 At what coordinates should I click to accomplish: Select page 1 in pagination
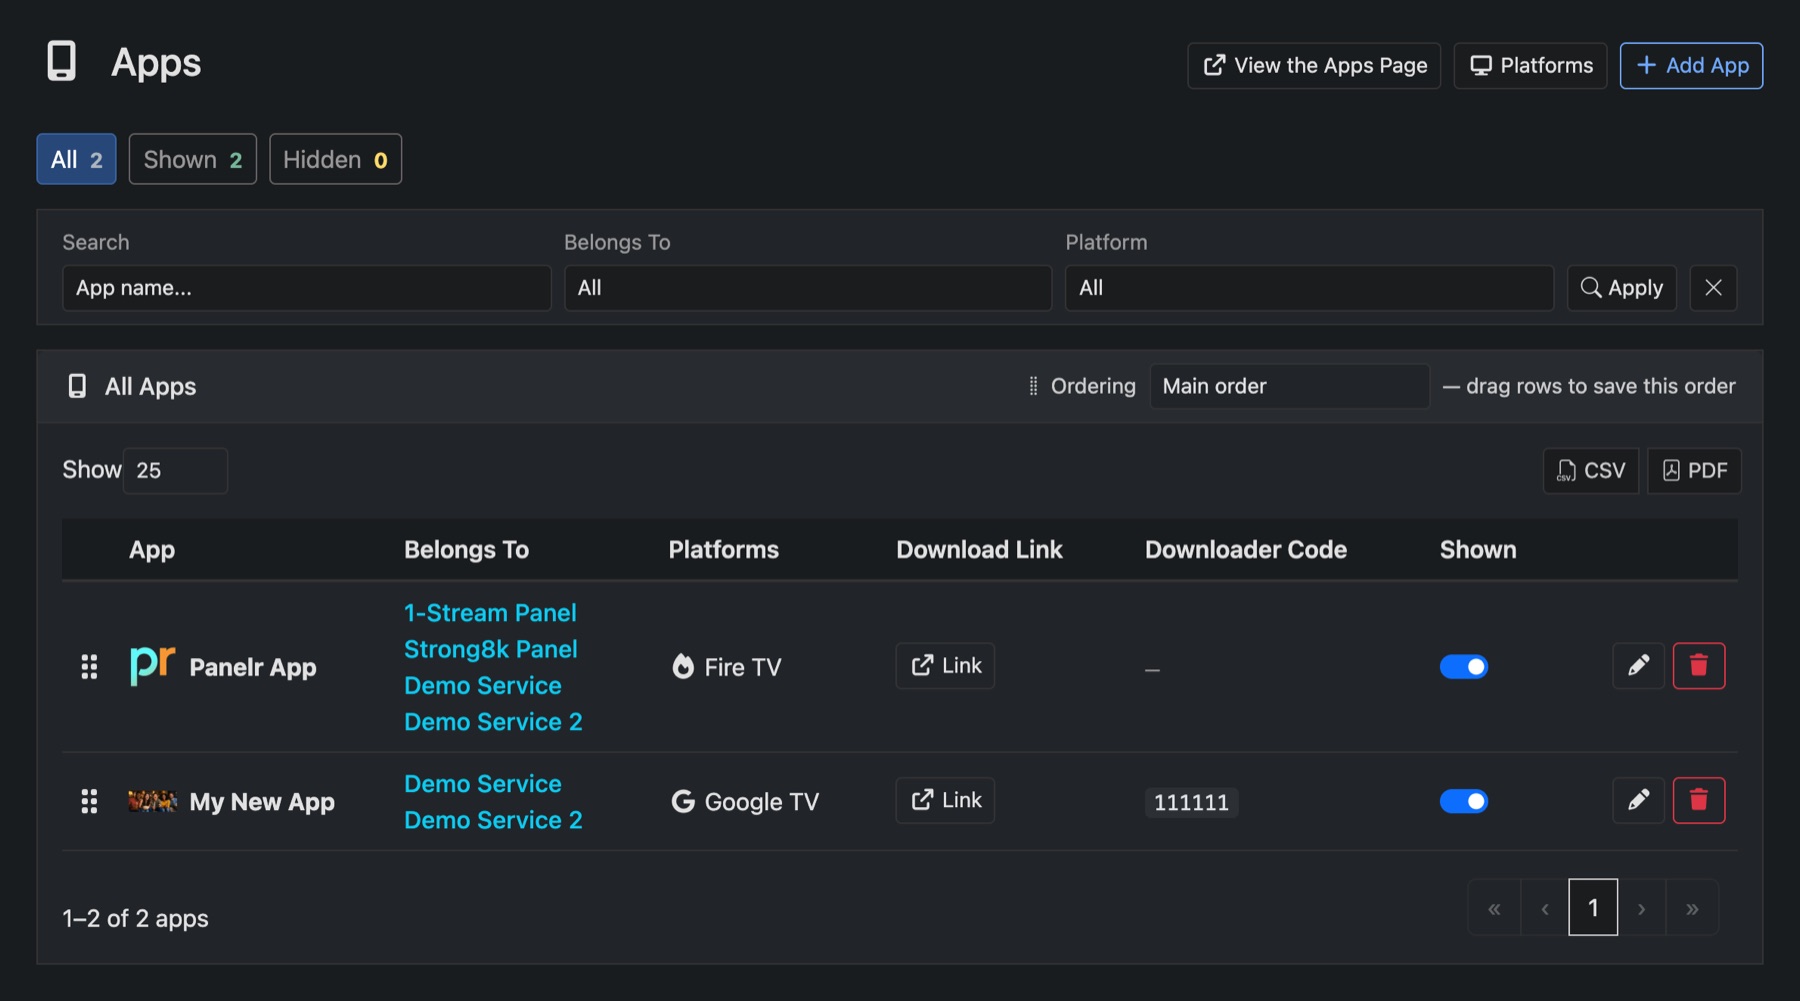tap(1593, 908)
